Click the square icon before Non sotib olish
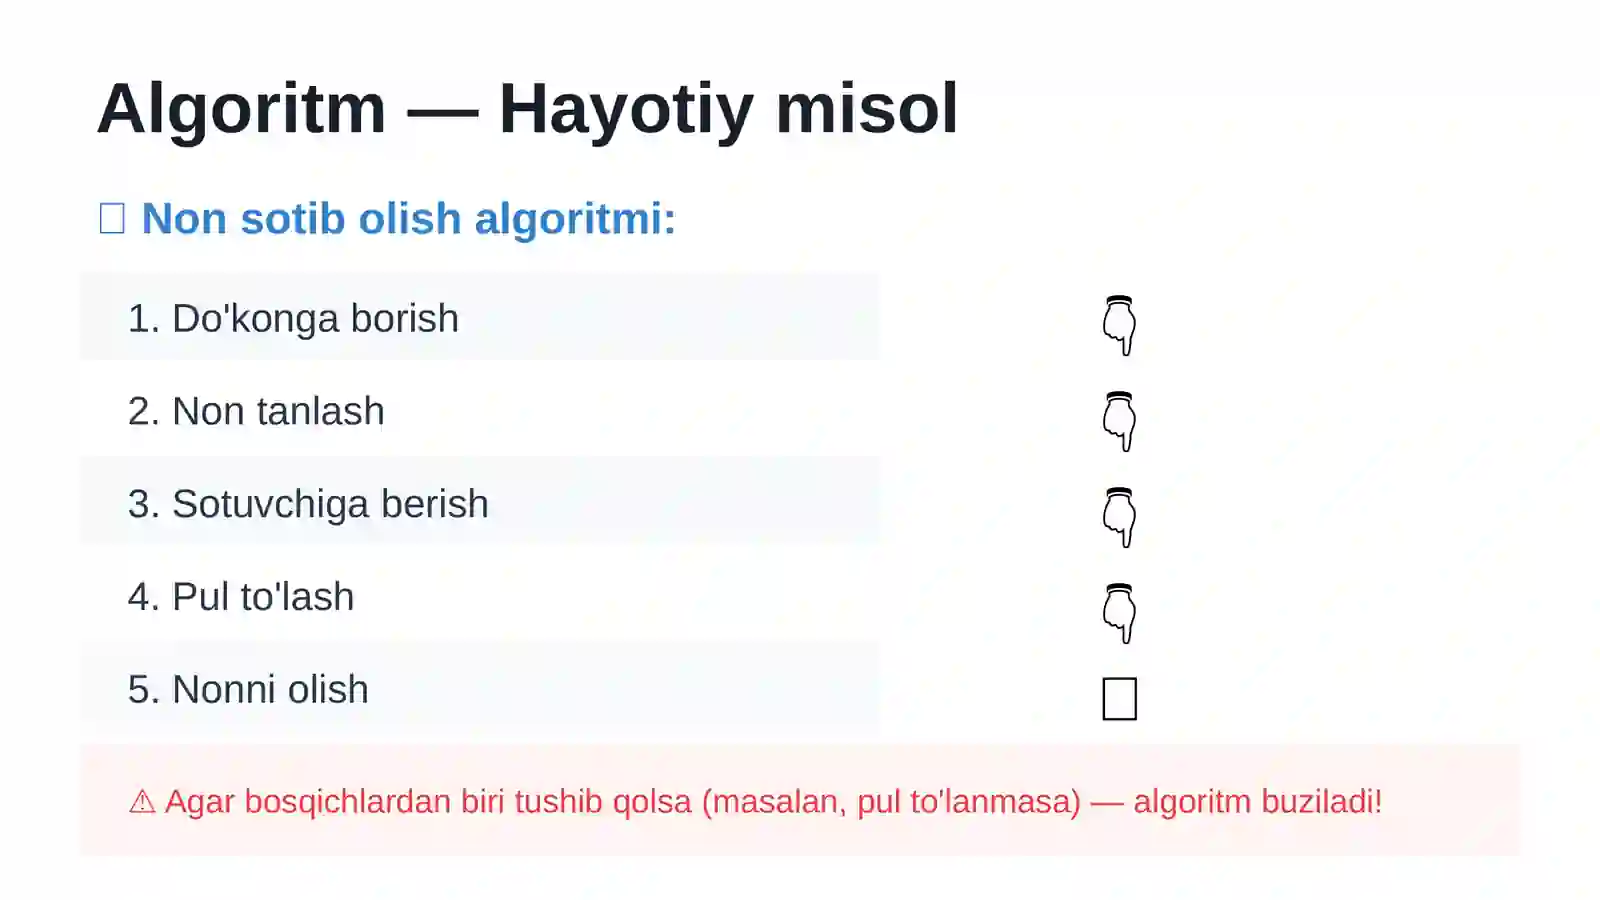This screenshot has width=1600, height=900. 112,218
